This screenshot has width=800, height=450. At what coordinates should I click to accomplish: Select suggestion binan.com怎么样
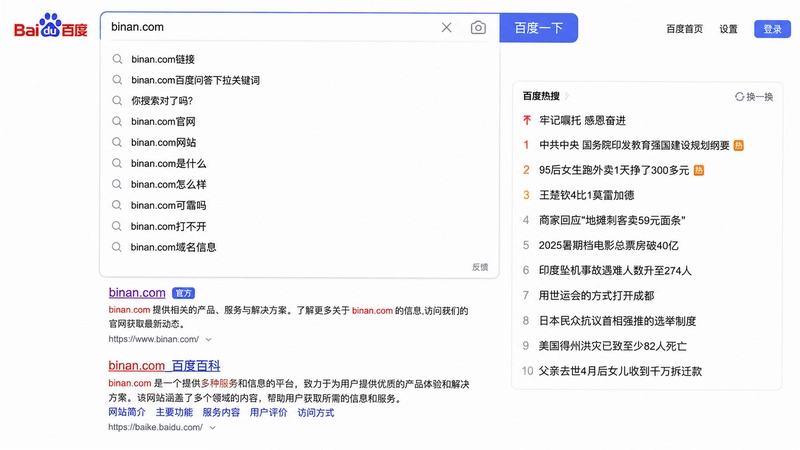(x=168, y=184)
